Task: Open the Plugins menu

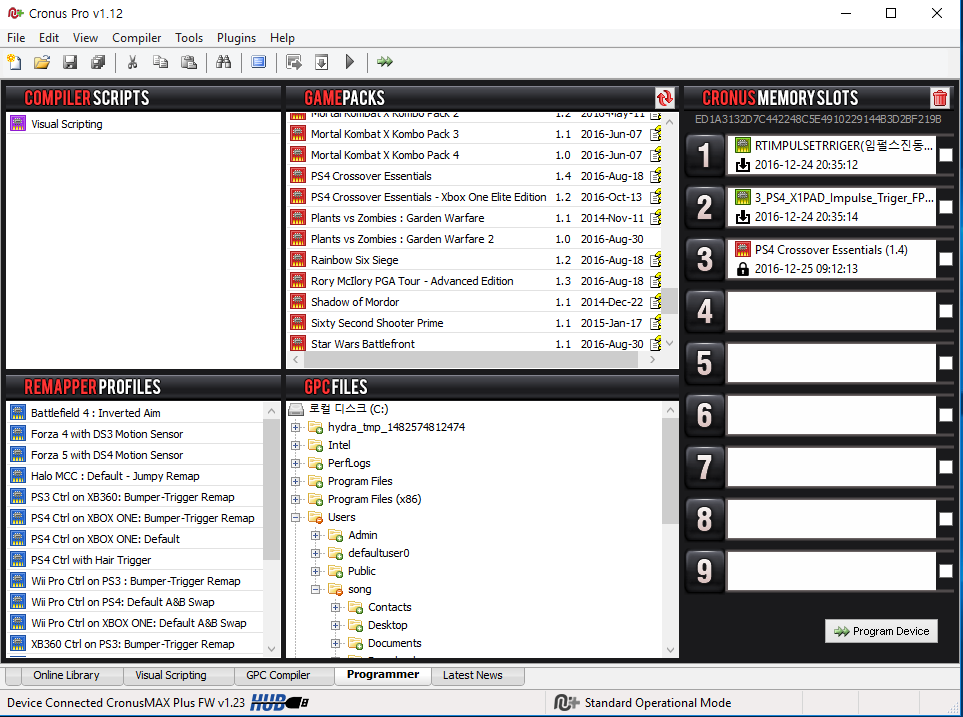Action: tap(236, 37)
